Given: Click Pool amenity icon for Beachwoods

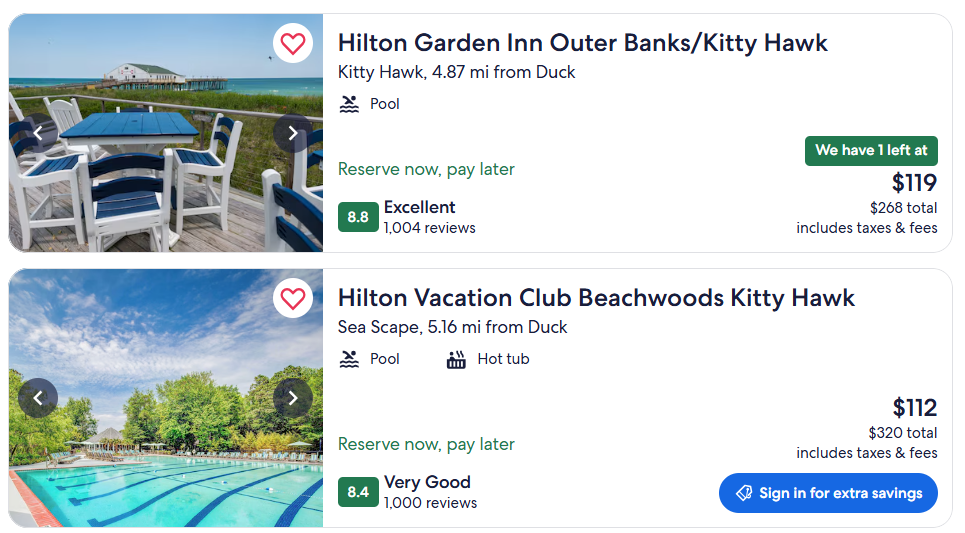Looking at the screenshot, I should coord(349,359).
